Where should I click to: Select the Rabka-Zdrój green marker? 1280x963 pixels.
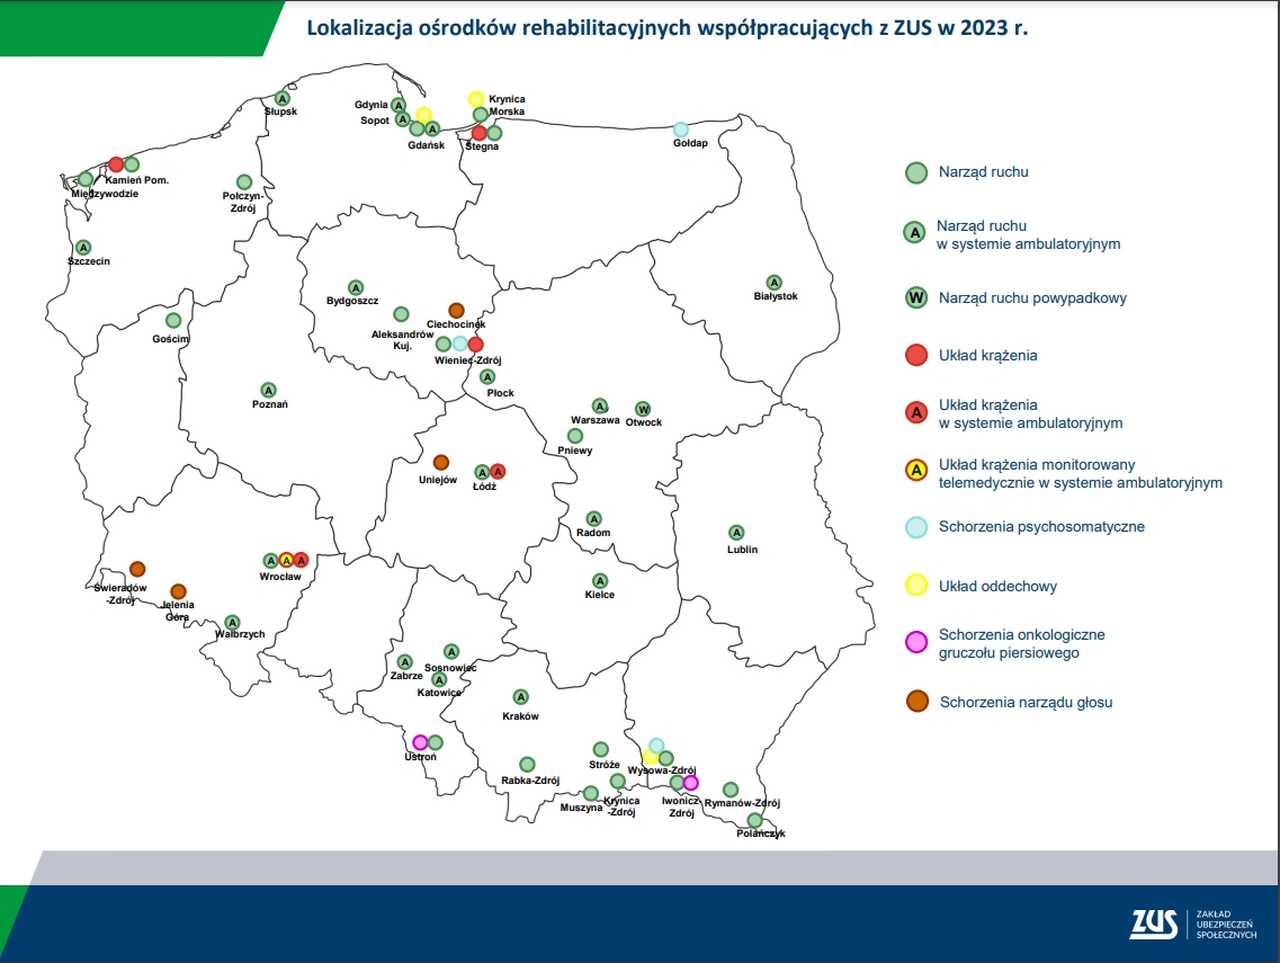[527, 765]
